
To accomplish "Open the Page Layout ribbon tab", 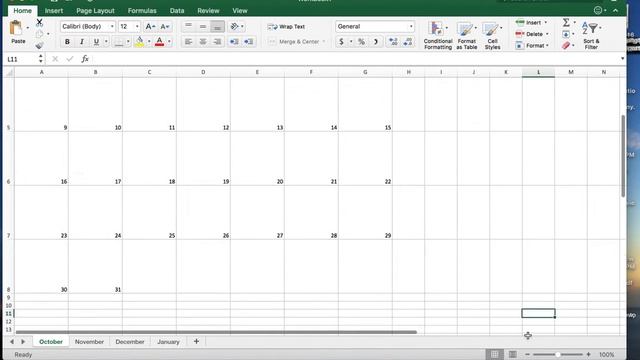I will tap(95, 11).
